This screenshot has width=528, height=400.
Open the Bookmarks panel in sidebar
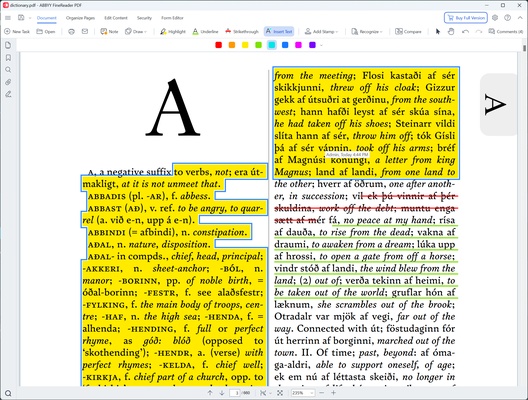coord(8,58)
